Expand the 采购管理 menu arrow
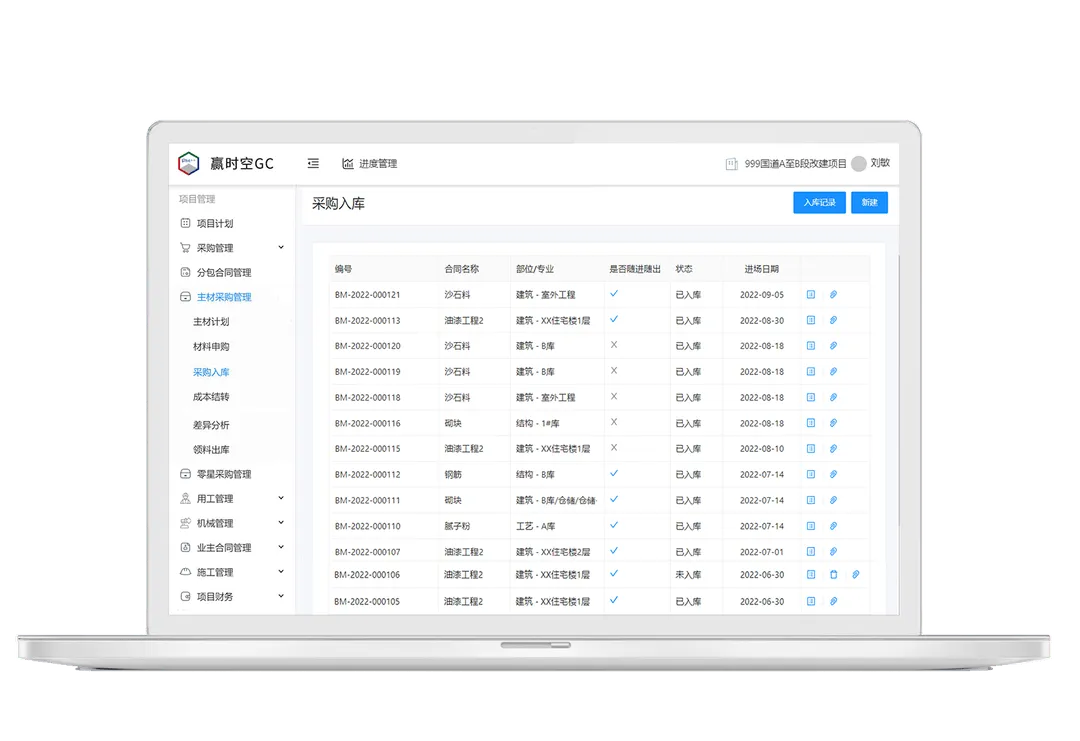The height and width of the screenshot is (741, 1080). 281,247
